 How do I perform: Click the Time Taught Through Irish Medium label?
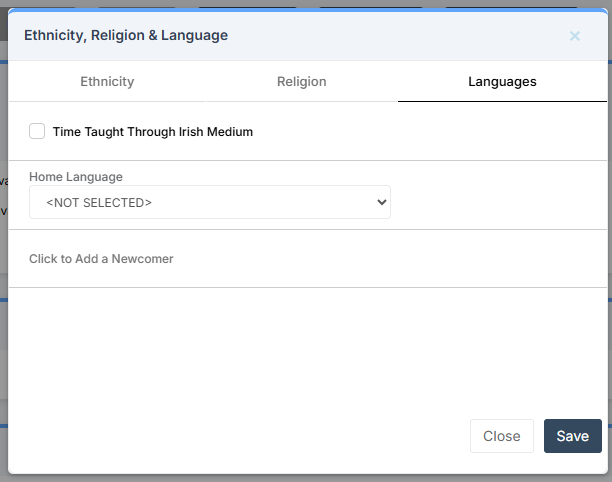coord(153,132)
